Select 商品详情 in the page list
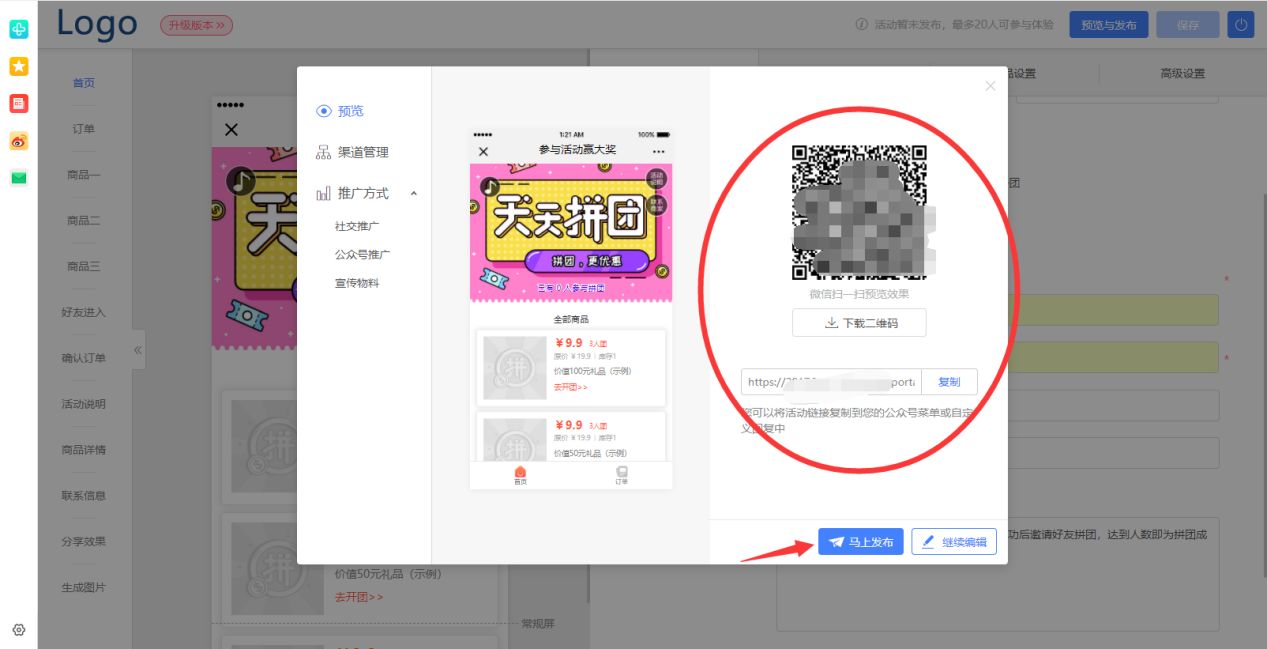This screenshot has width=1267, height=649. [84, 449]
